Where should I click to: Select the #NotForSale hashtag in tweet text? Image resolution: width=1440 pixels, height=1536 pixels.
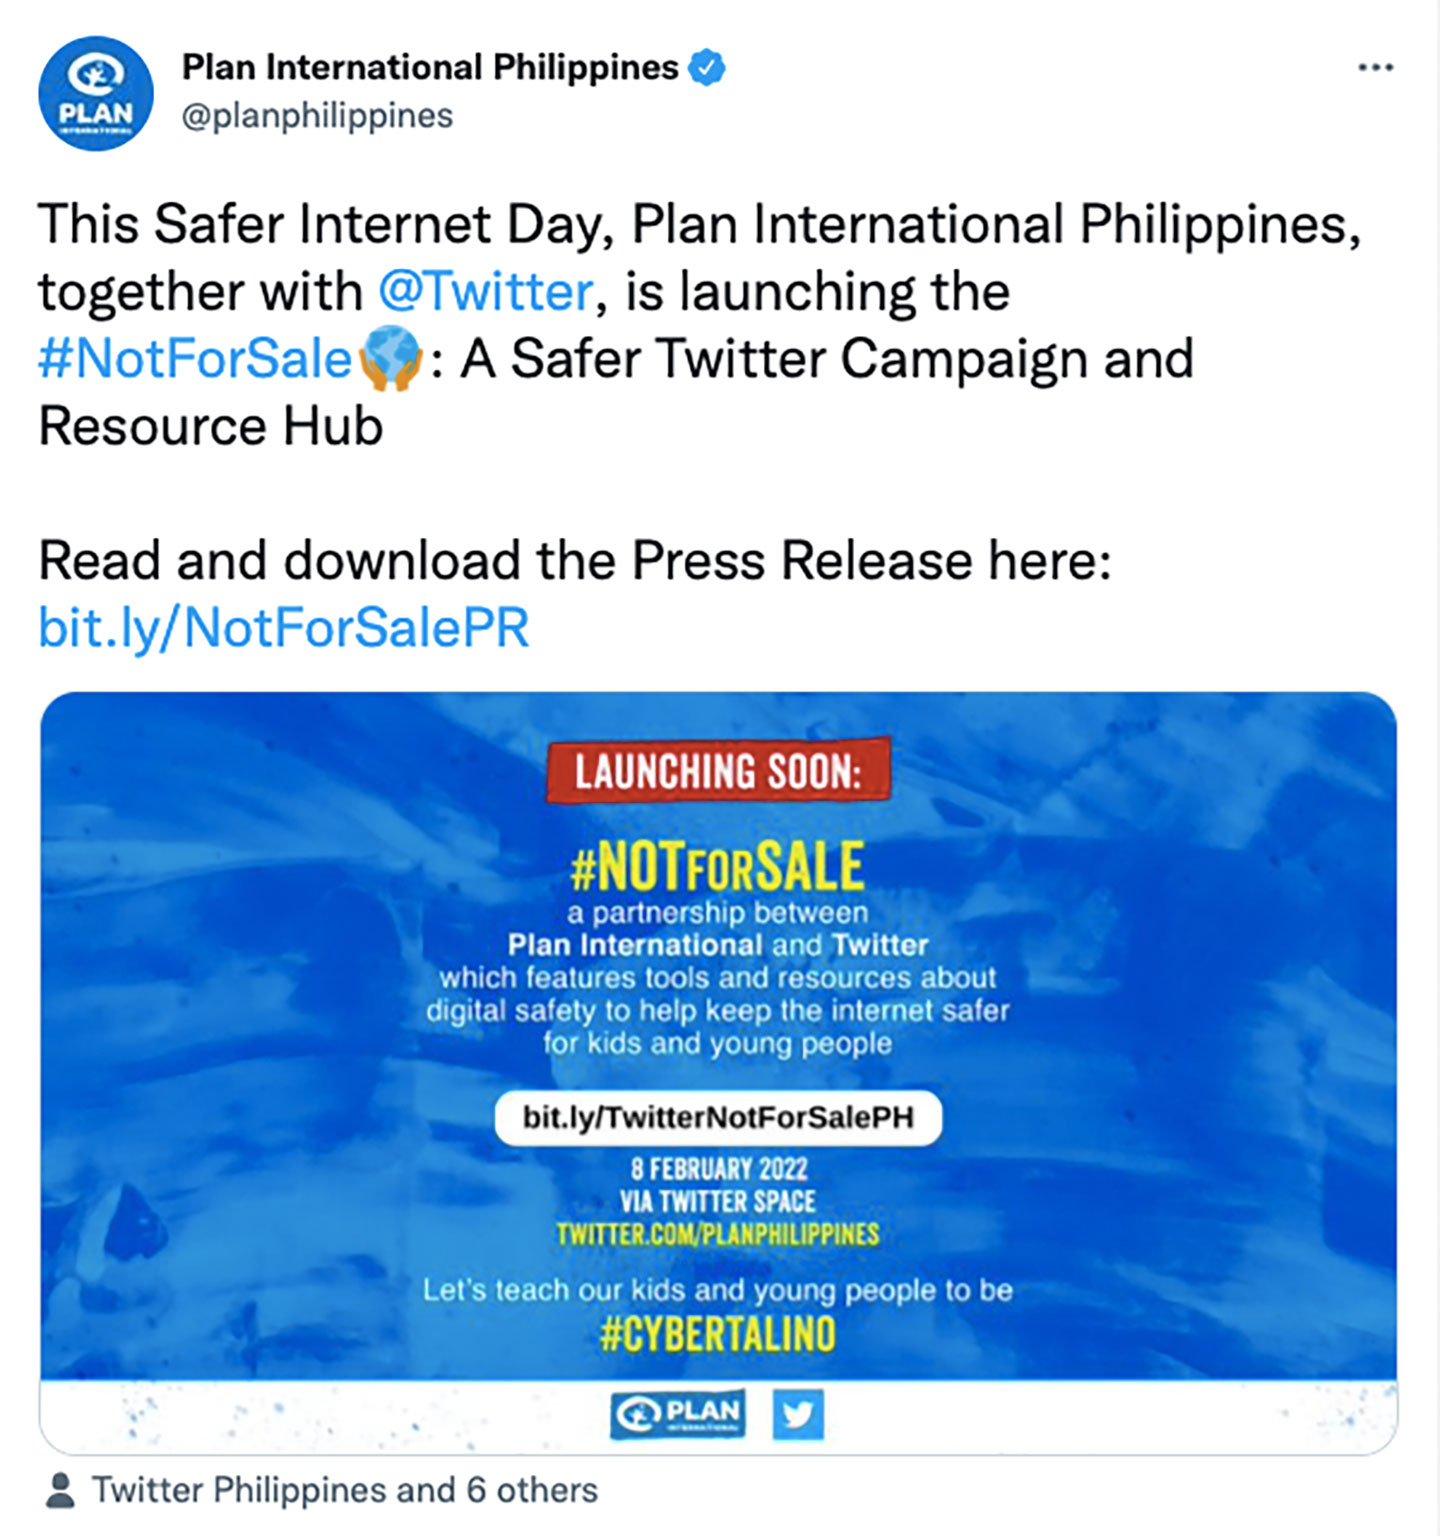tap(195, 359)
